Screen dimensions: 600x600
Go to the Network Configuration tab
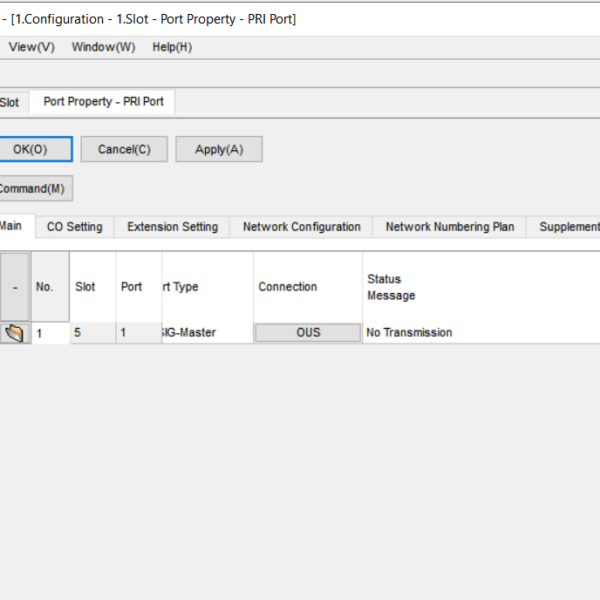(x=301, y=227)
